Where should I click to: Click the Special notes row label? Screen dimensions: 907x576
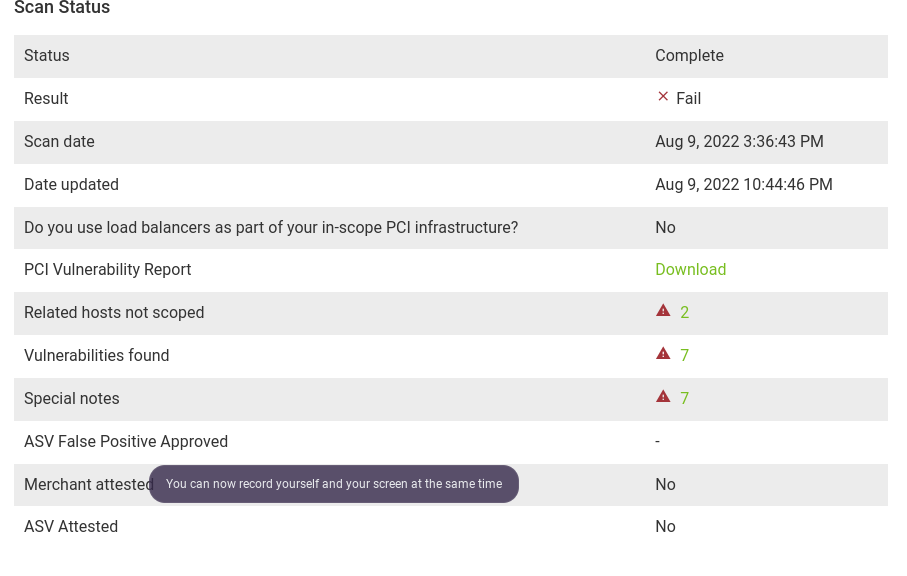72,399
